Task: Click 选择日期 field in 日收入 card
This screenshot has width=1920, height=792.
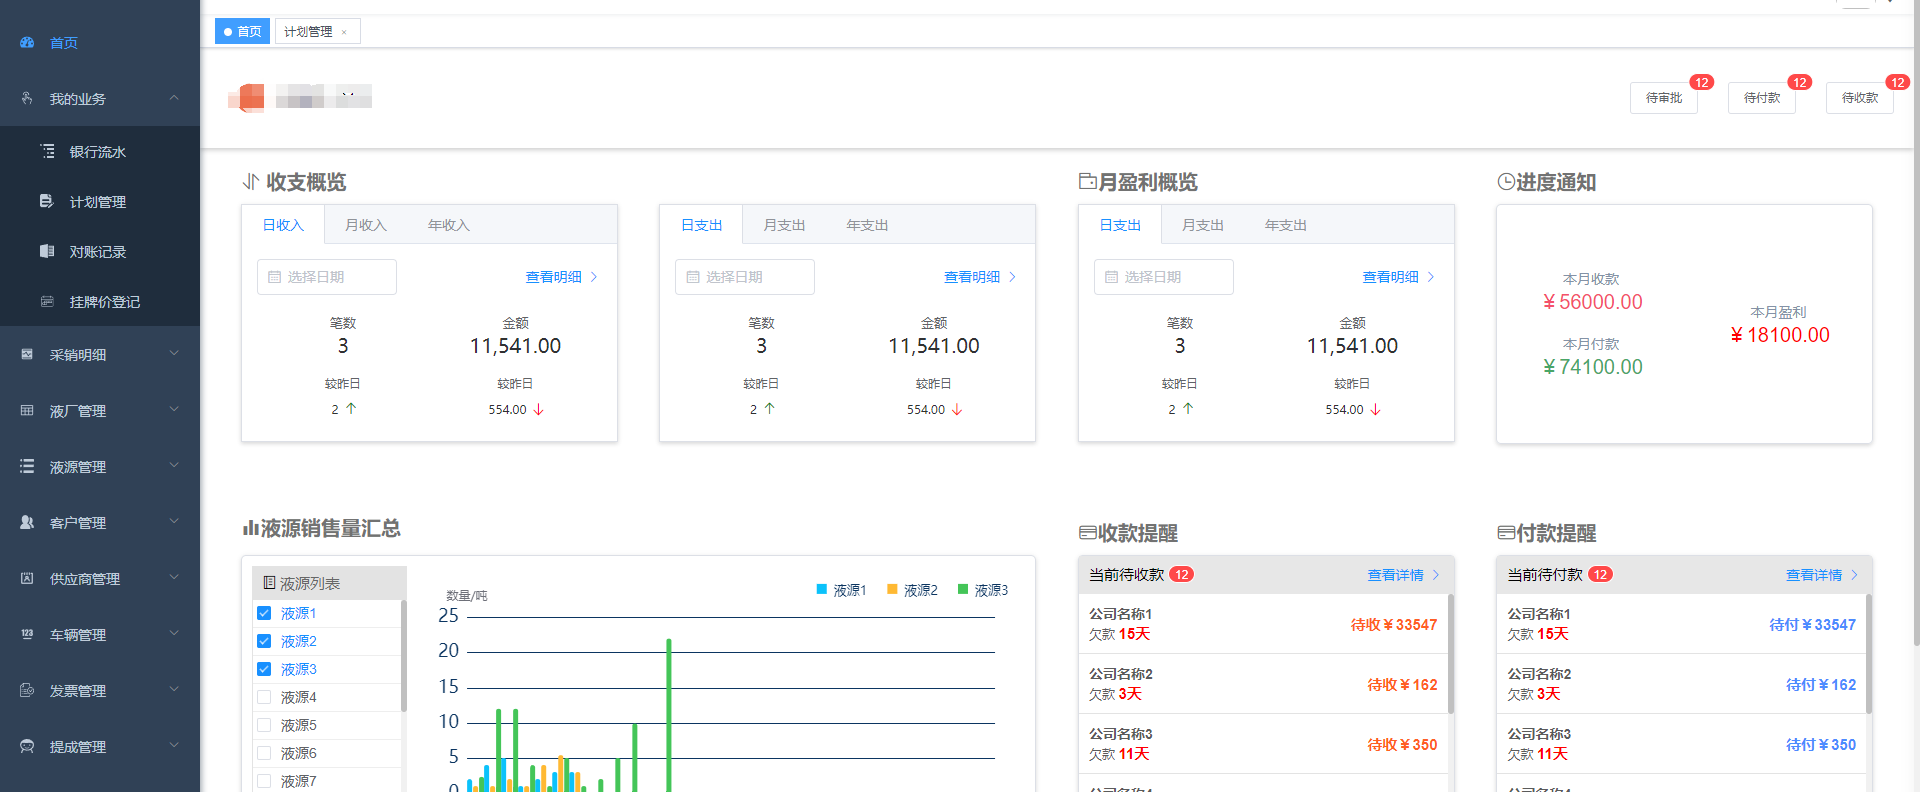Action: [327, 277]
